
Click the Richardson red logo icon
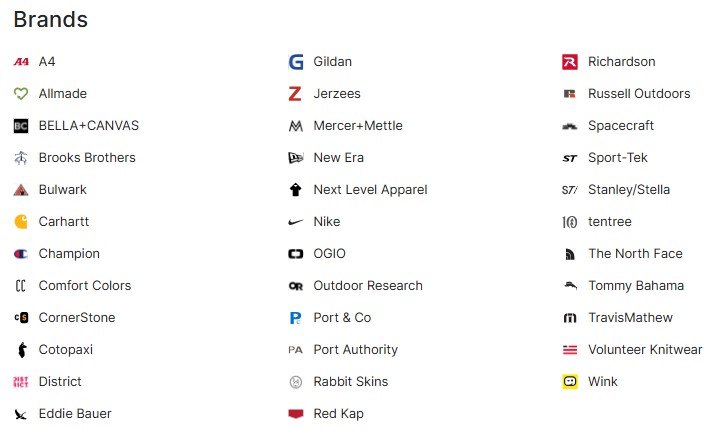(570, 62)
